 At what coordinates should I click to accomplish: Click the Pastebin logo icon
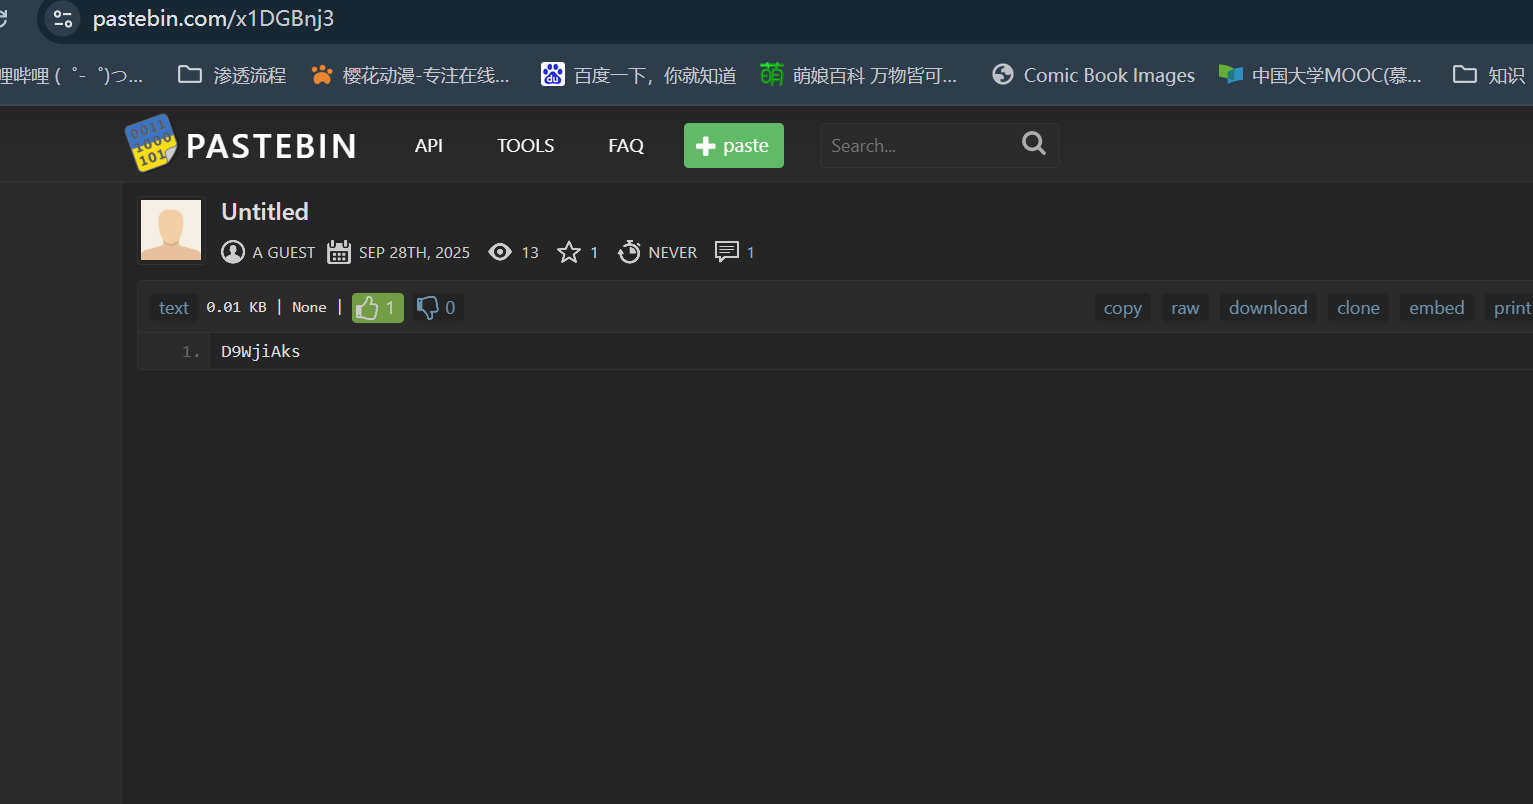[x=150, y=145]
